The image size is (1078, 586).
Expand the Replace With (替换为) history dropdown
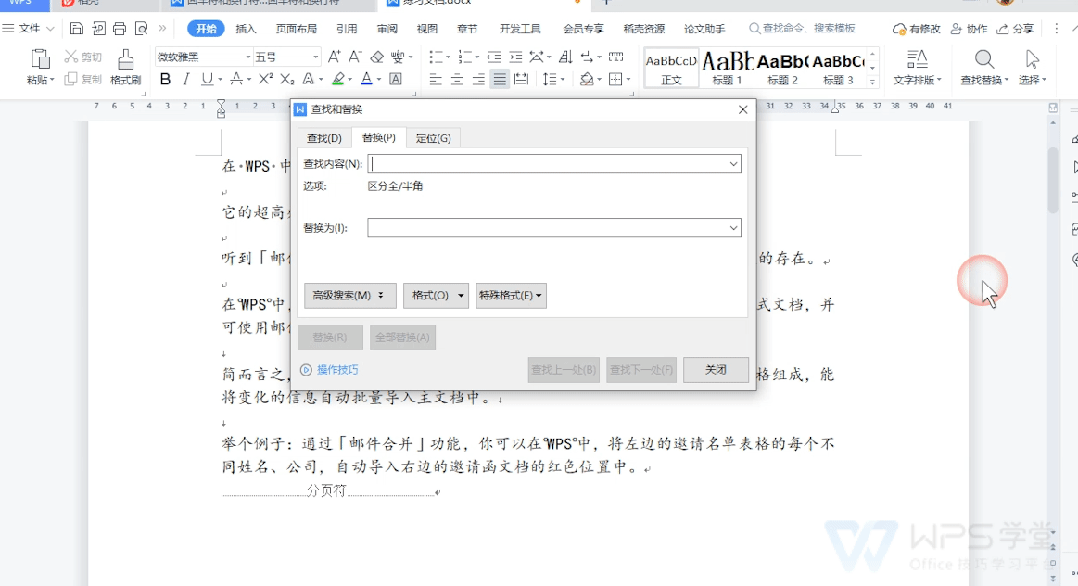(x=734, y=228)
